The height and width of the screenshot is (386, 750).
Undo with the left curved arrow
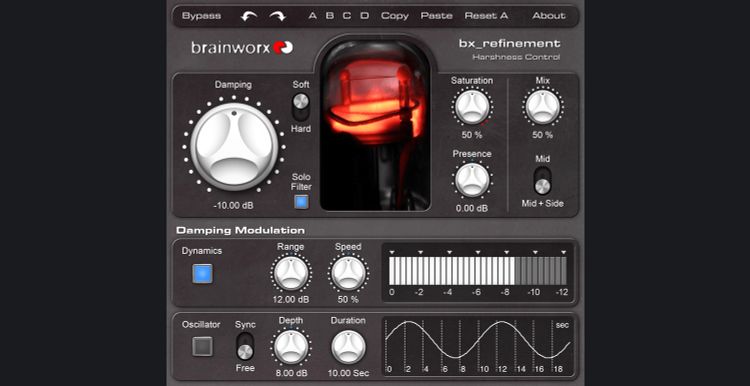pyautogui.click(x=248, y=16)
